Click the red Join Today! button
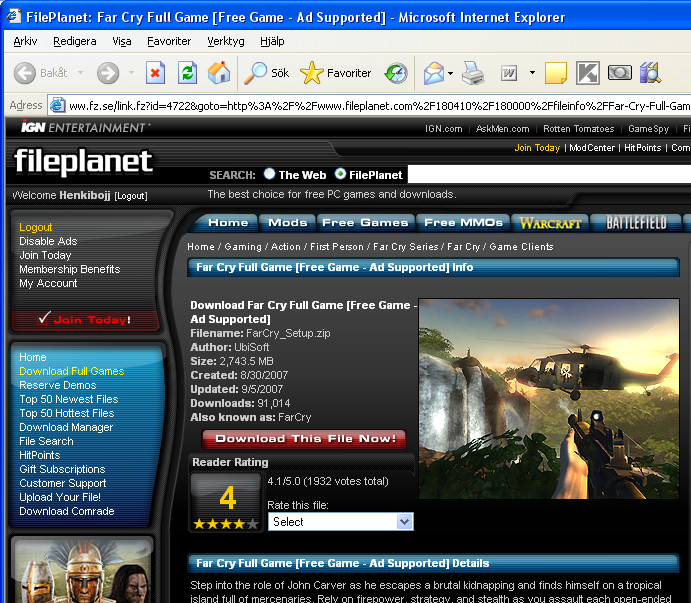 [x=85, y=320]
